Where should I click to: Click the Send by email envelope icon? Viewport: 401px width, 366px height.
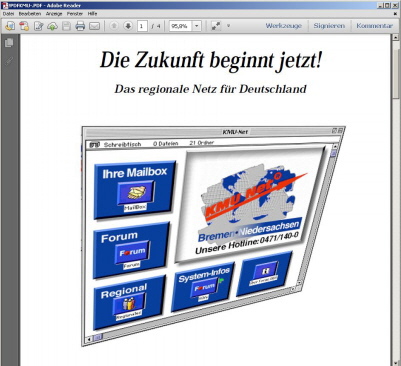tap(95, 26)
